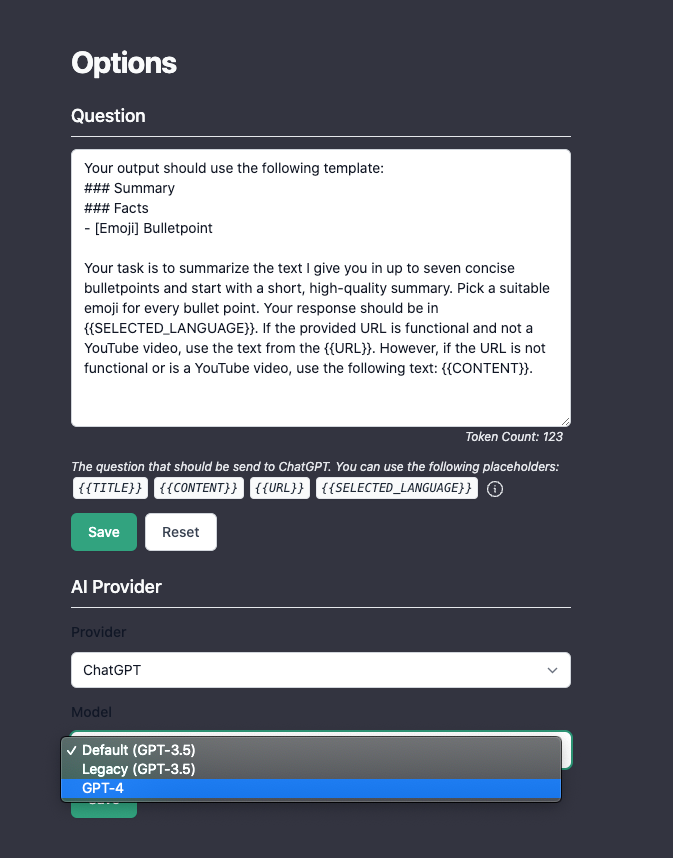
Task: Reset the question text
Action: (181, 532)
